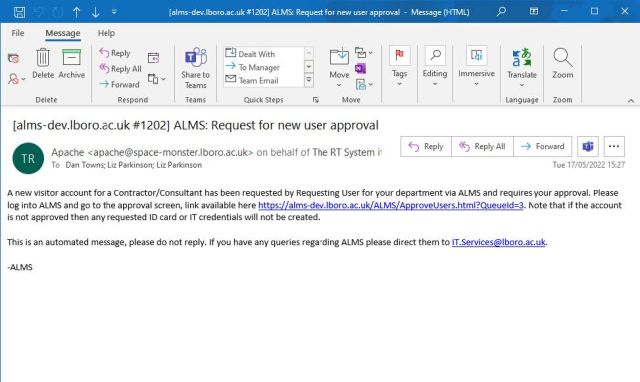Open Customize Quick Access Toolbar dropdown
The height and width of the screenshot is (382, 640).
[114, 12]
